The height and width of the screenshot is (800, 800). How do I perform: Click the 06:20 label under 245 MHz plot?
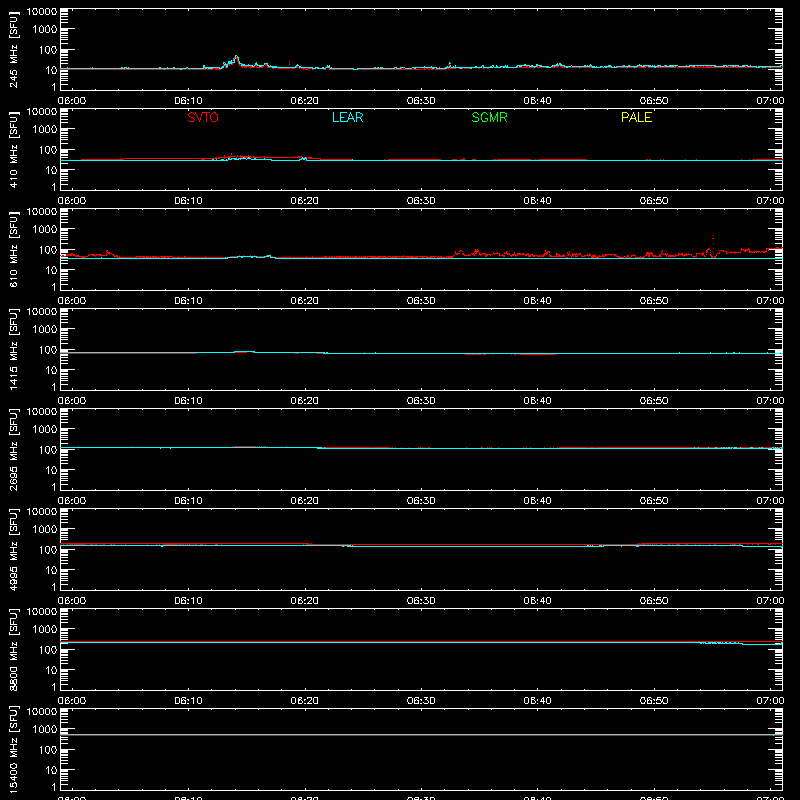coord(305,101)
